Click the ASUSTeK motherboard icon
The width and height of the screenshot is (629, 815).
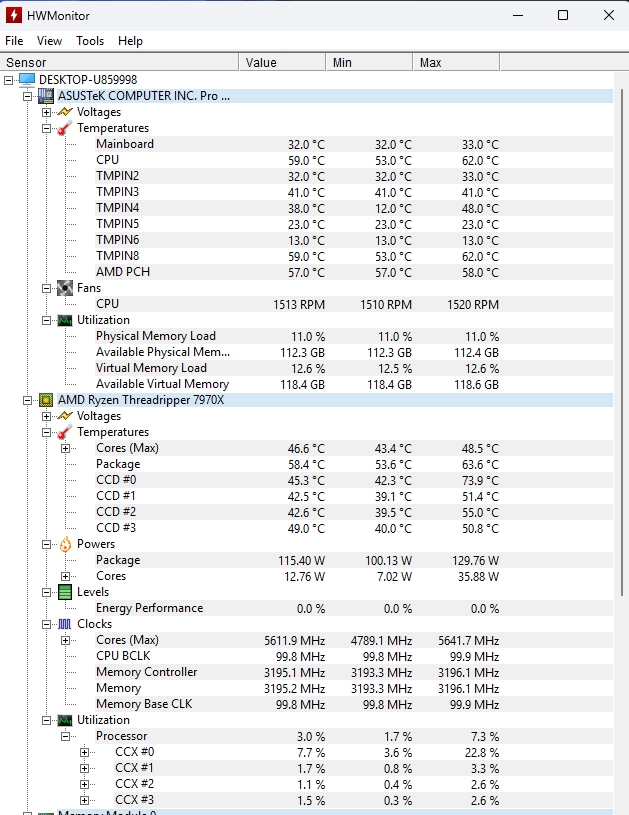(46, 96)
